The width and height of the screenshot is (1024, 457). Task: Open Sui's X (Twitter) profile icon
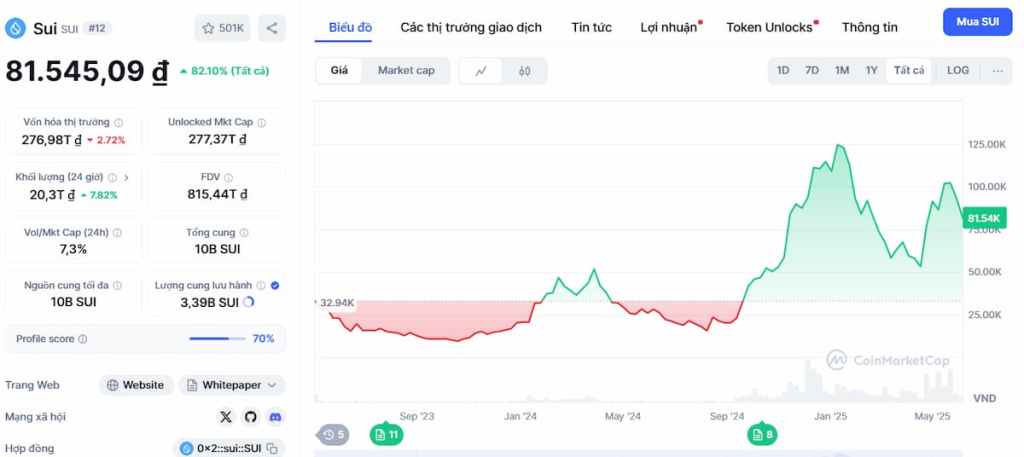pyautogui.click(x=226, y=416)
